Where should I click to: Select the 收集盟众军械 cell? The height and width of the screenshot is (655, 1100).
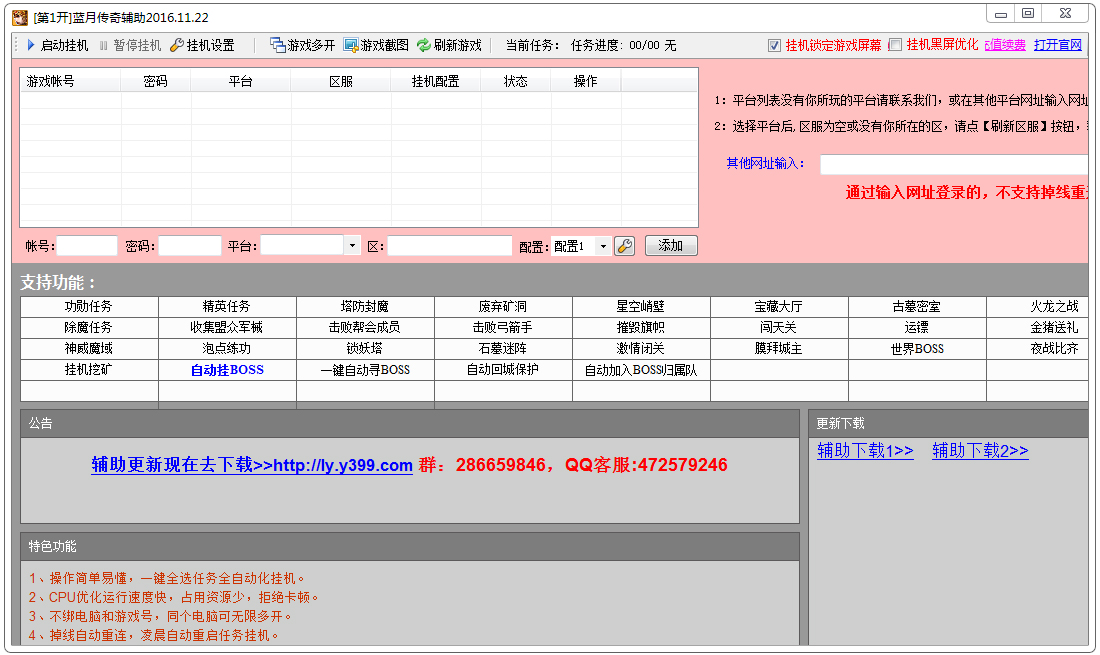click(227, 328)
